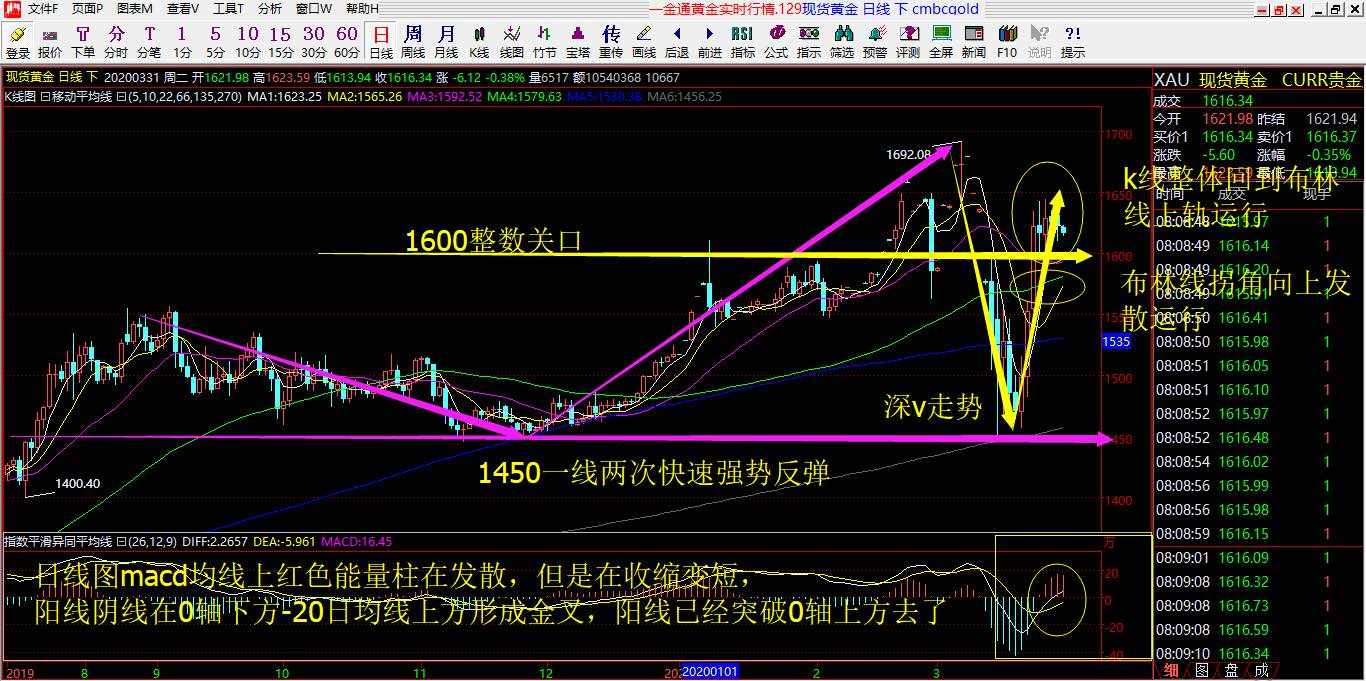Open the 新闻 news icon
1366x681 pixels.
pyautogui.click(x=974, y=42)
